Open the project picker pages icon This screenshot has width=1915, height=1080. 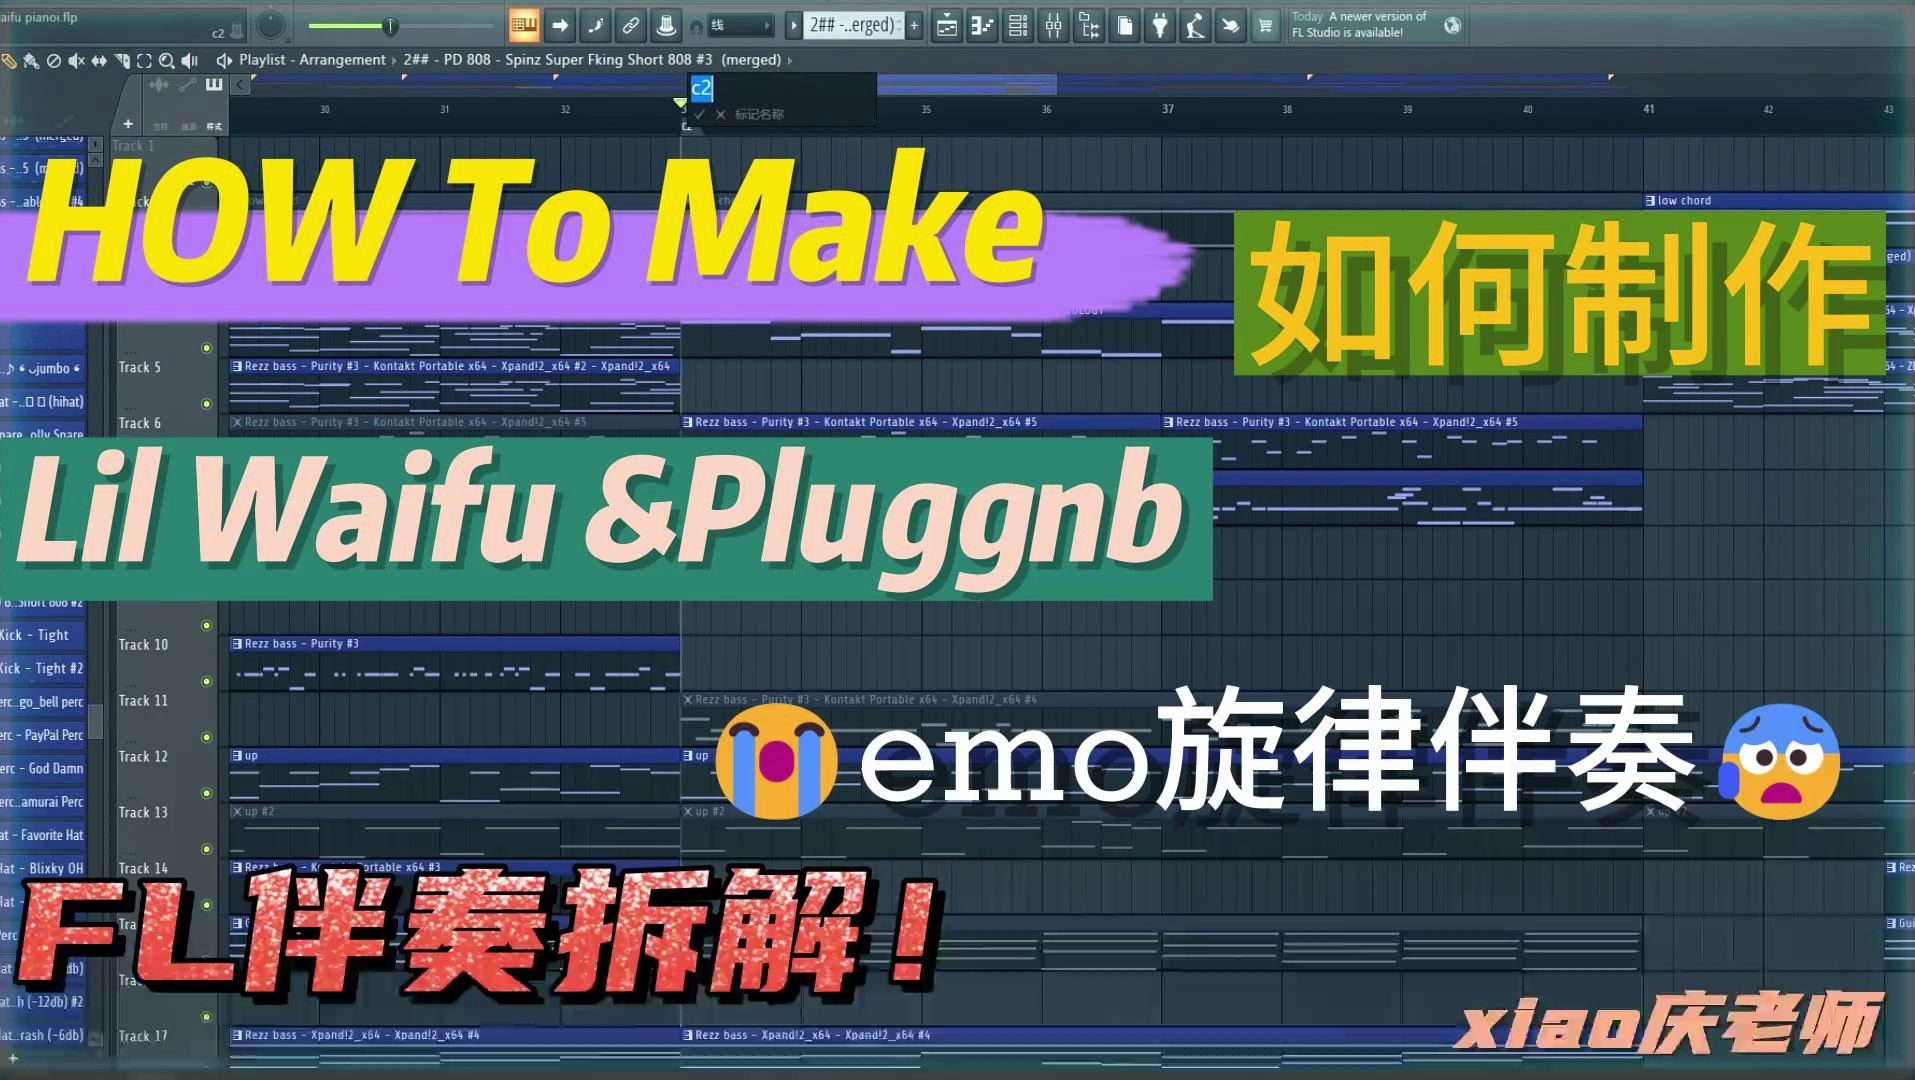tap(1125, 26)
